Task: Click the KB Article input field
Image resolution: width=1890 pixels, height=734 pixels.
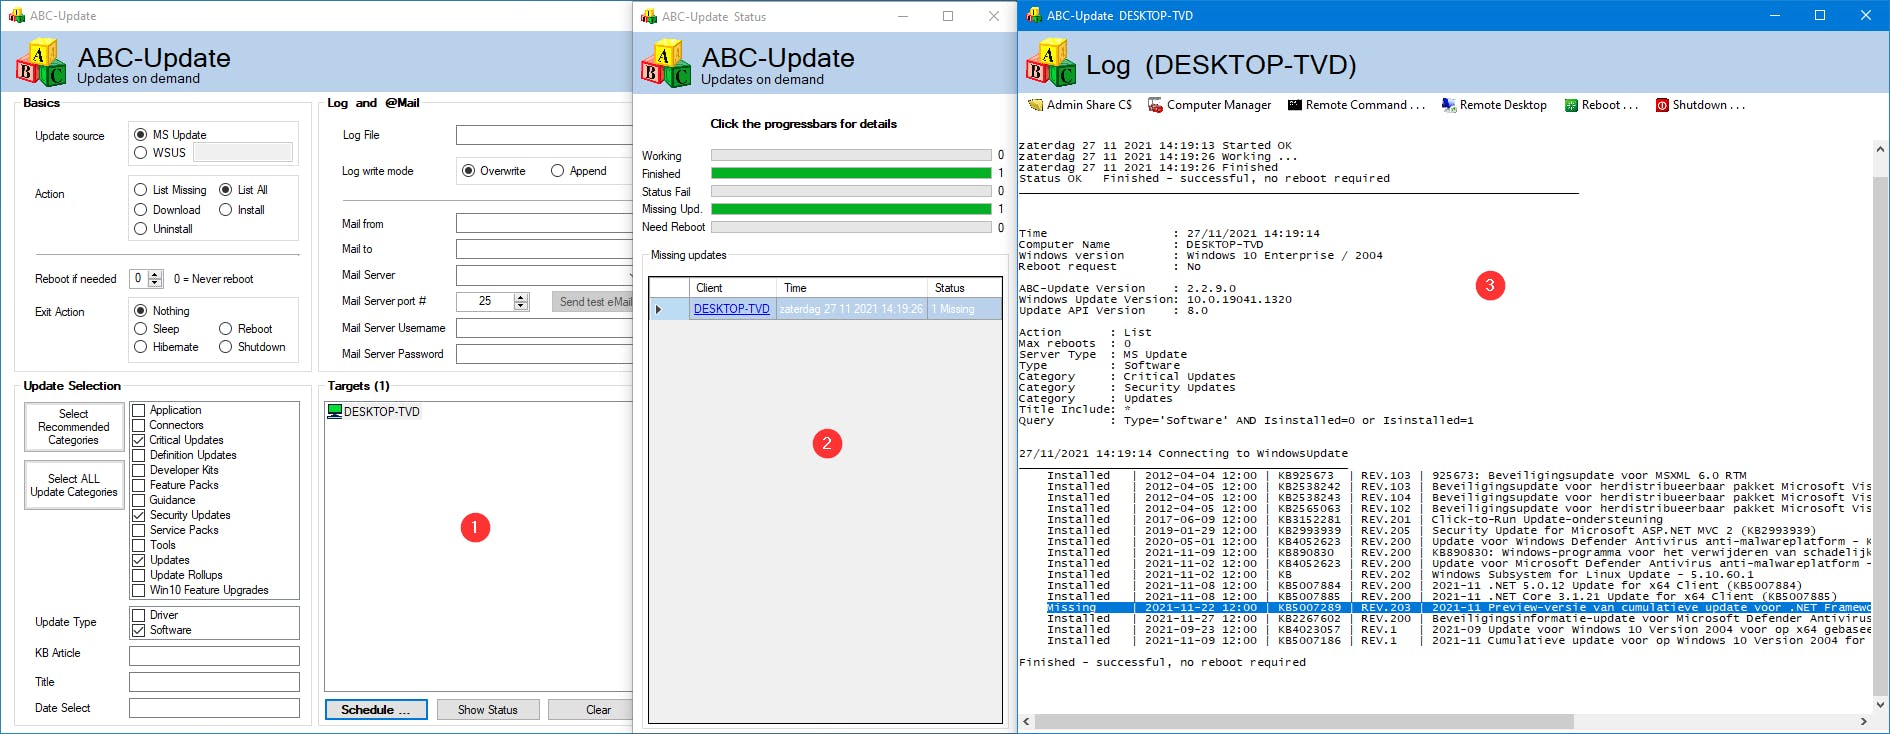Action: click(x=214, y=656)
